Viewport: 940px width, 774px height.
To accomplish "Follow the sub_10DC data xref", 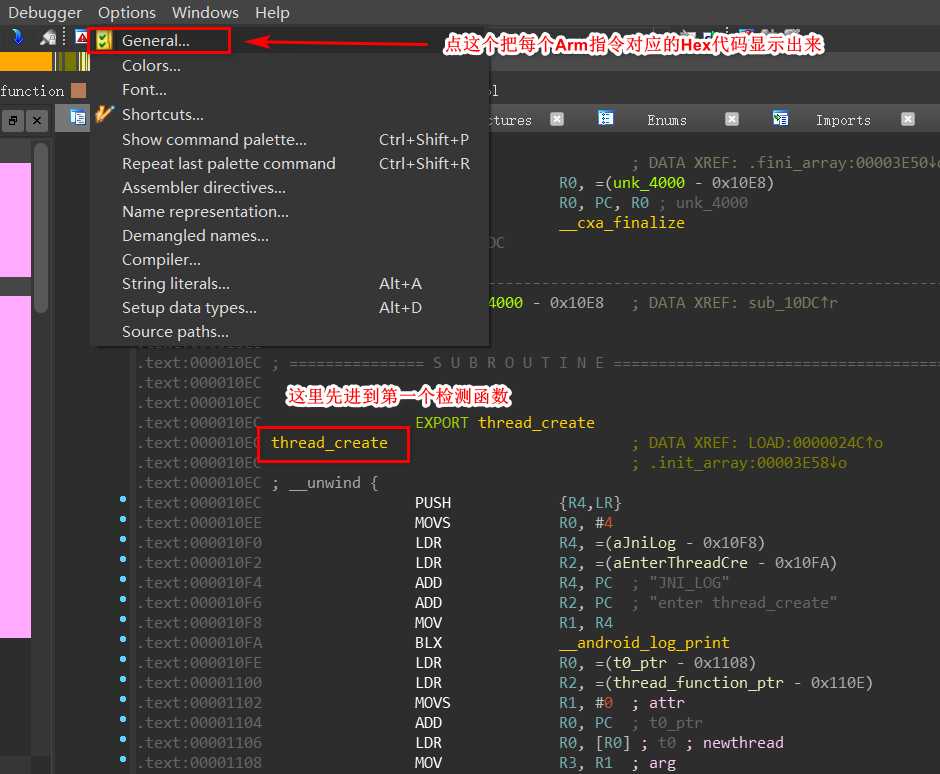I will (793, 303).
